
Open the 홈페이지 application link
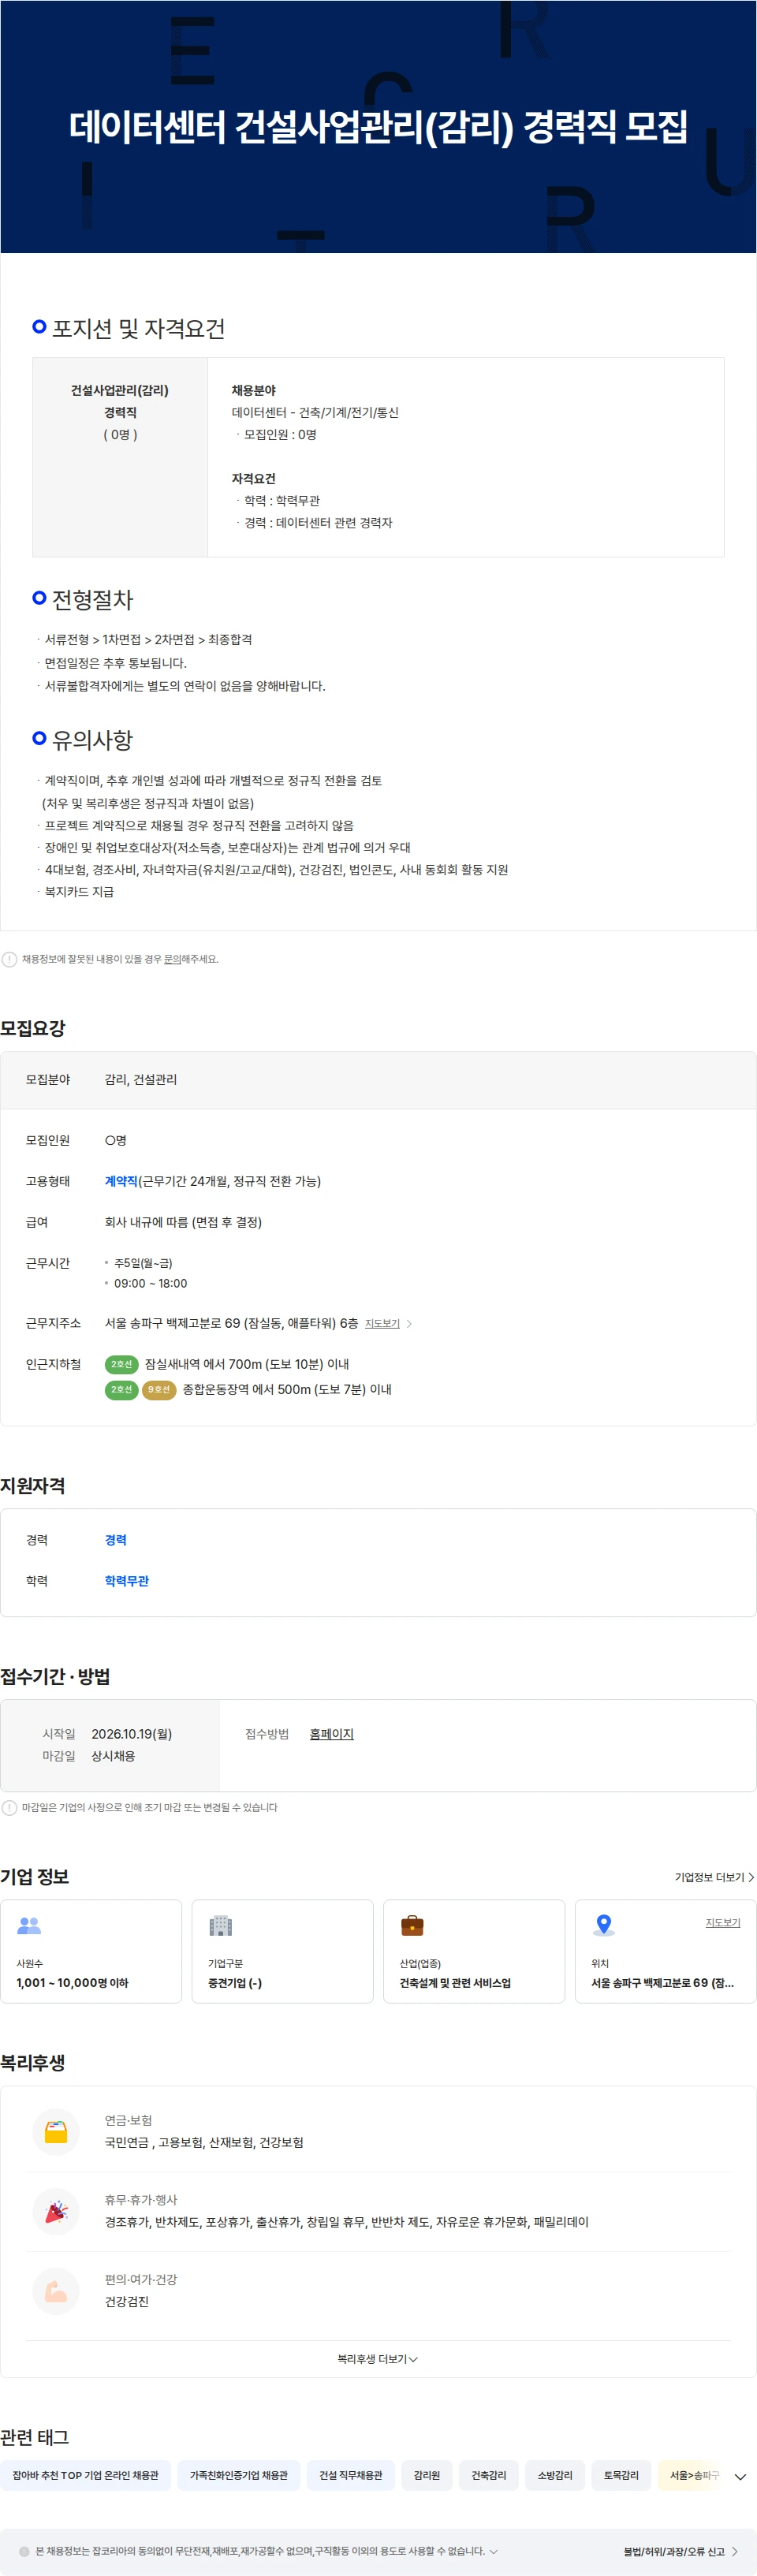[331, 1734]
